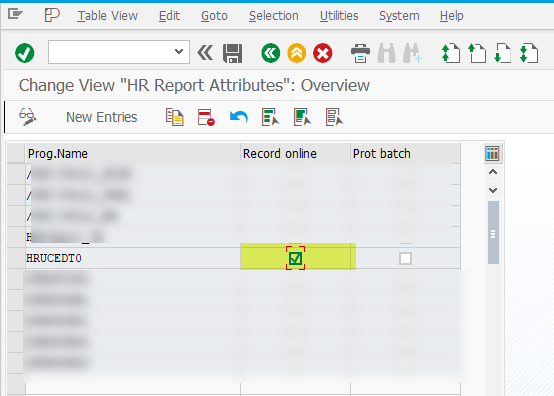Save changes with the floppy disk icon
Screen dimensions: 554x396
(232, 53)
